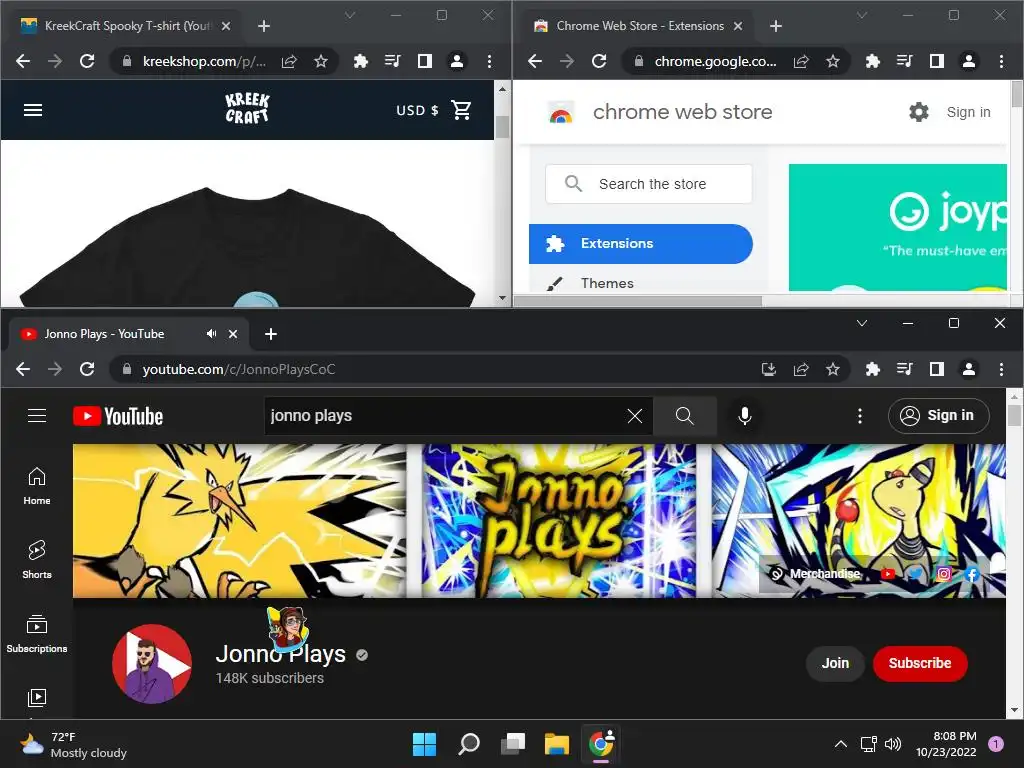Open profile icon in KreekCraft window
This screenshot has width=1024, height=768.
pyautogui.click(x=457, y=61)
